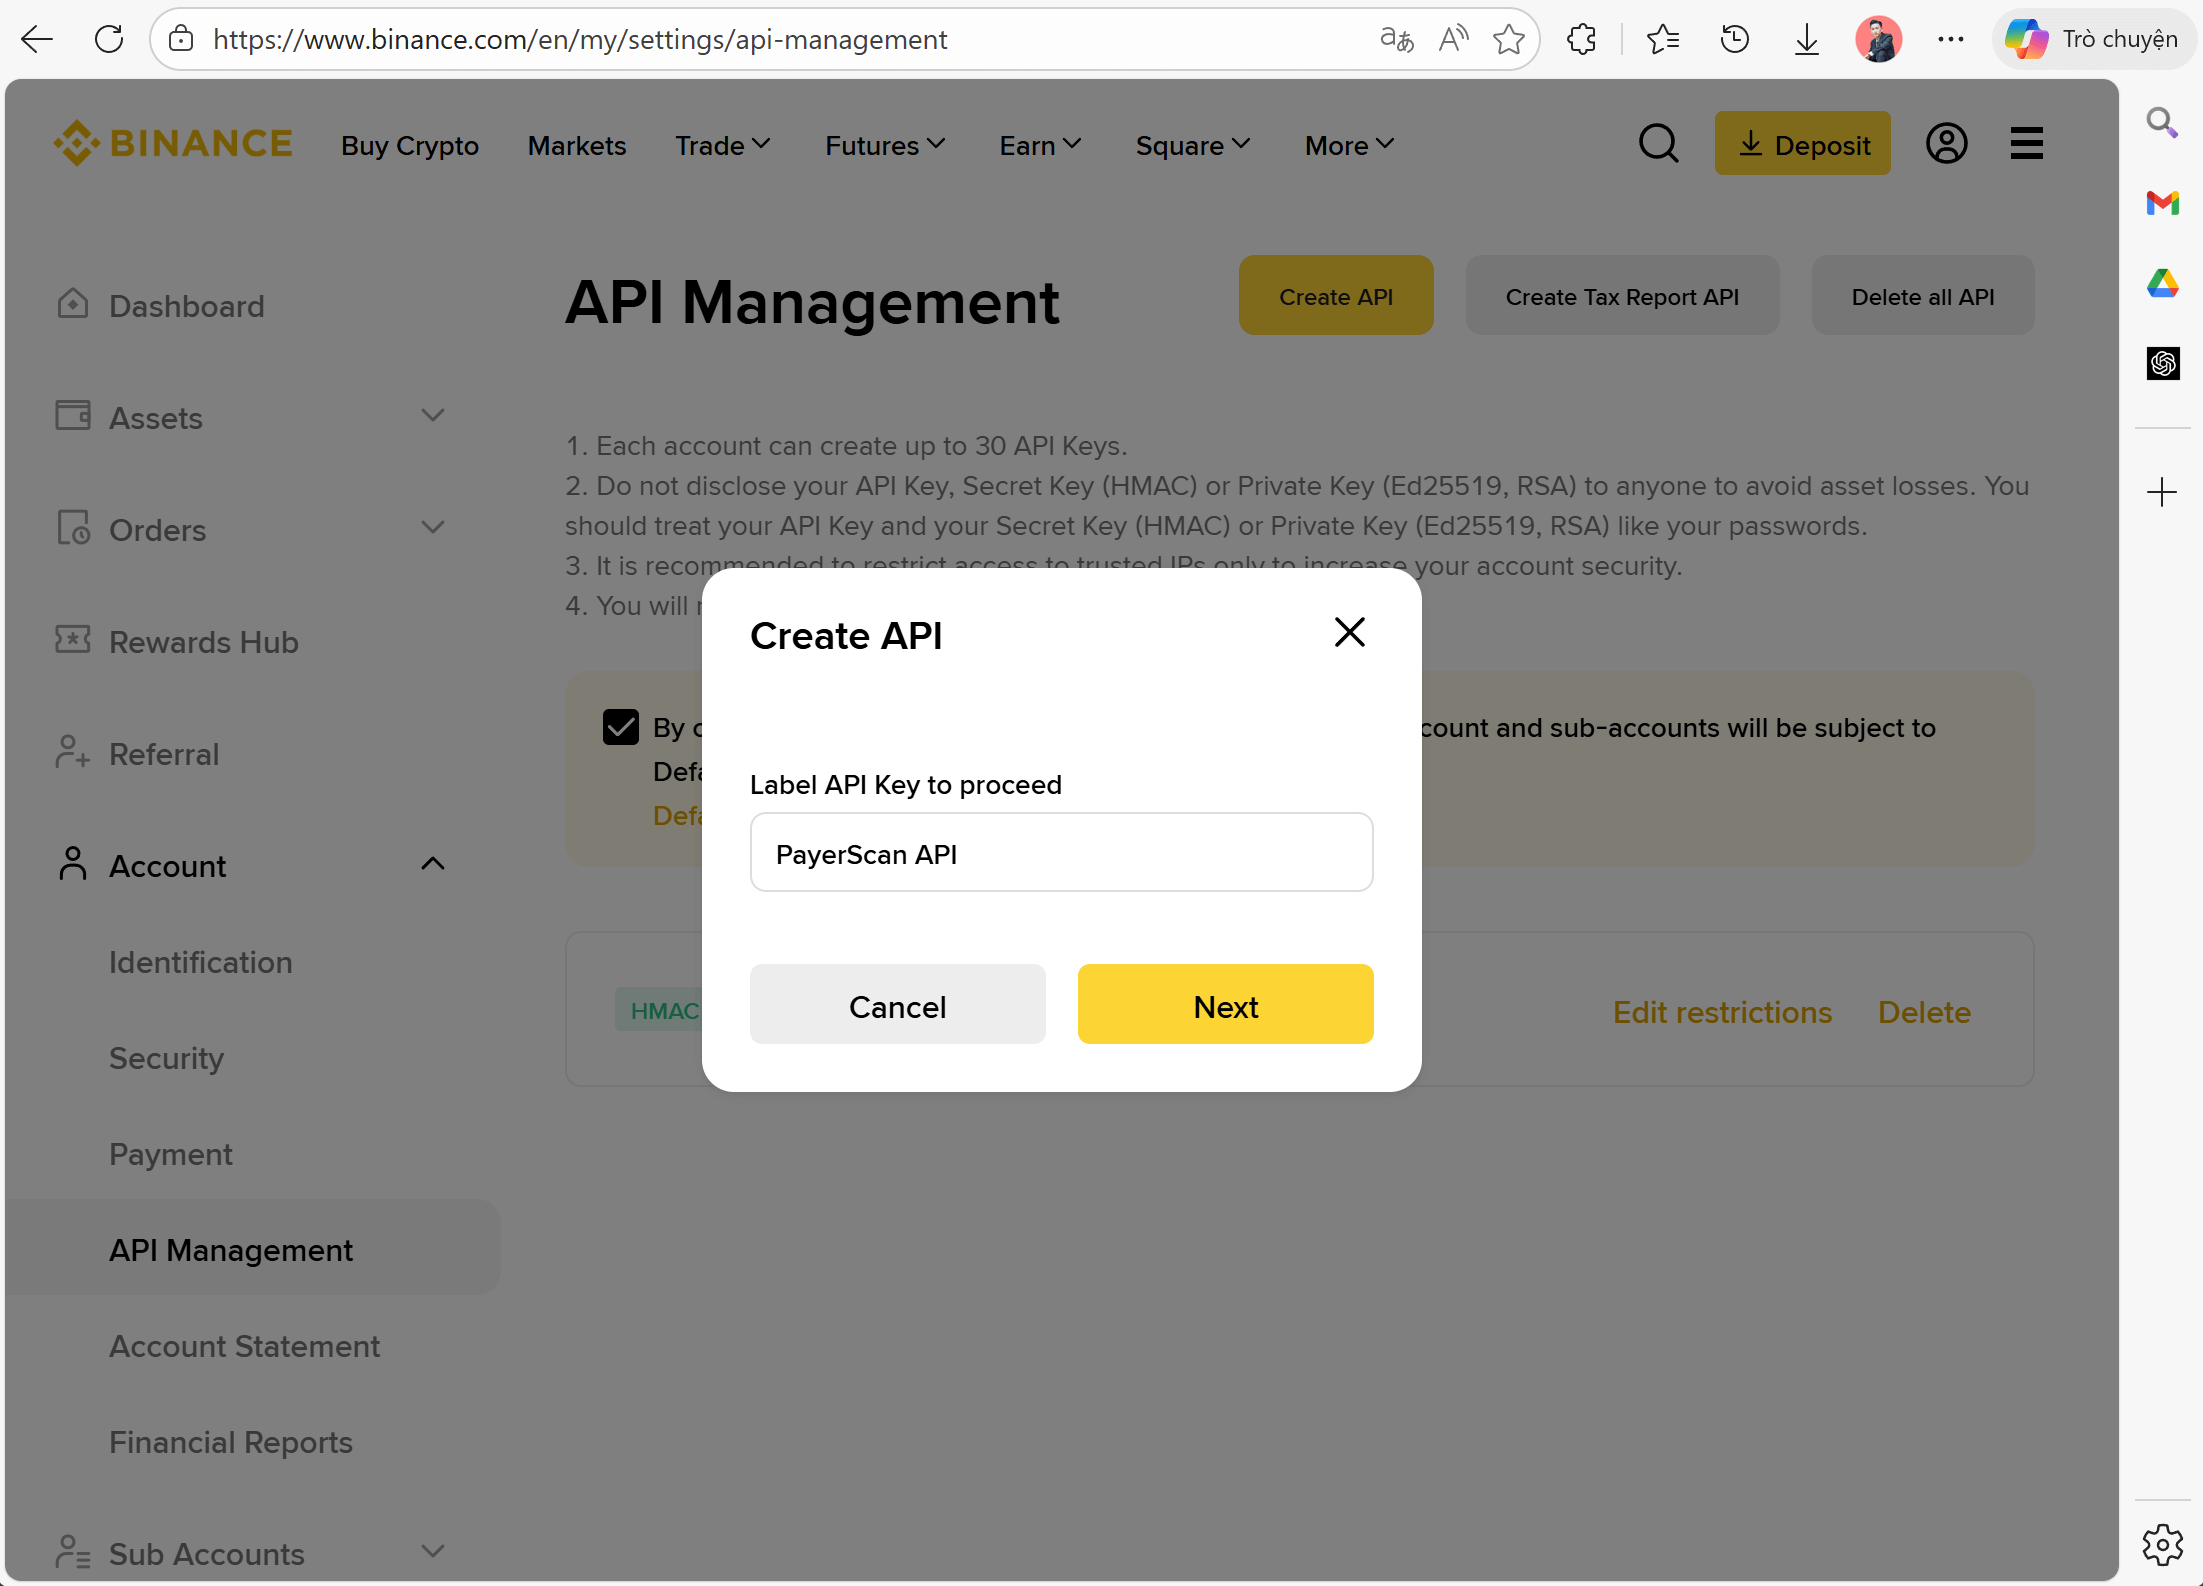The height and width of the screenshot is (1586, 2203).
Task: Open the browser Downloads icon
Action: coord(1806,39)
